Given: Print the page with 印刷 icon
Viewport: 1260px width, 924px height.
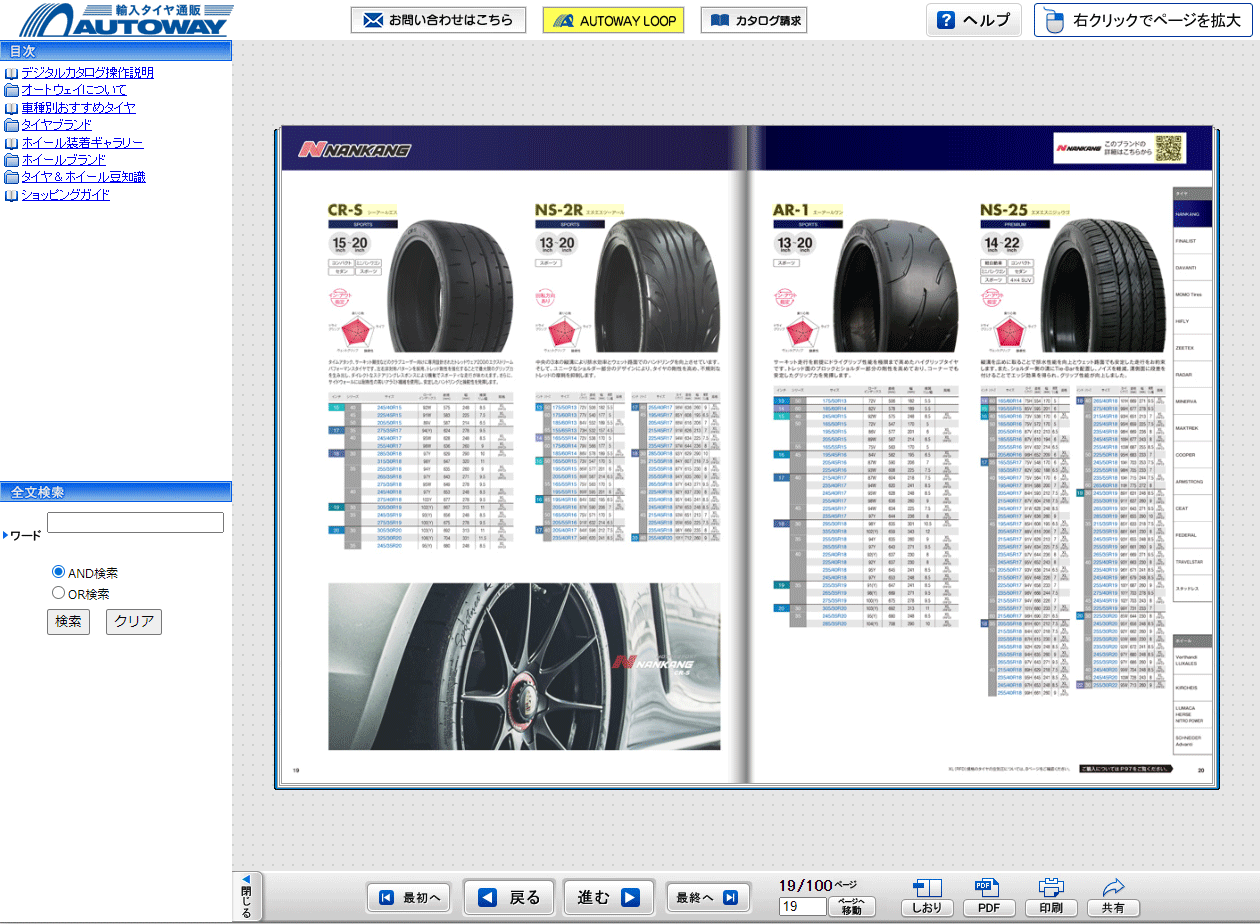Looking at the screenshot, I should coord(1051,898).
